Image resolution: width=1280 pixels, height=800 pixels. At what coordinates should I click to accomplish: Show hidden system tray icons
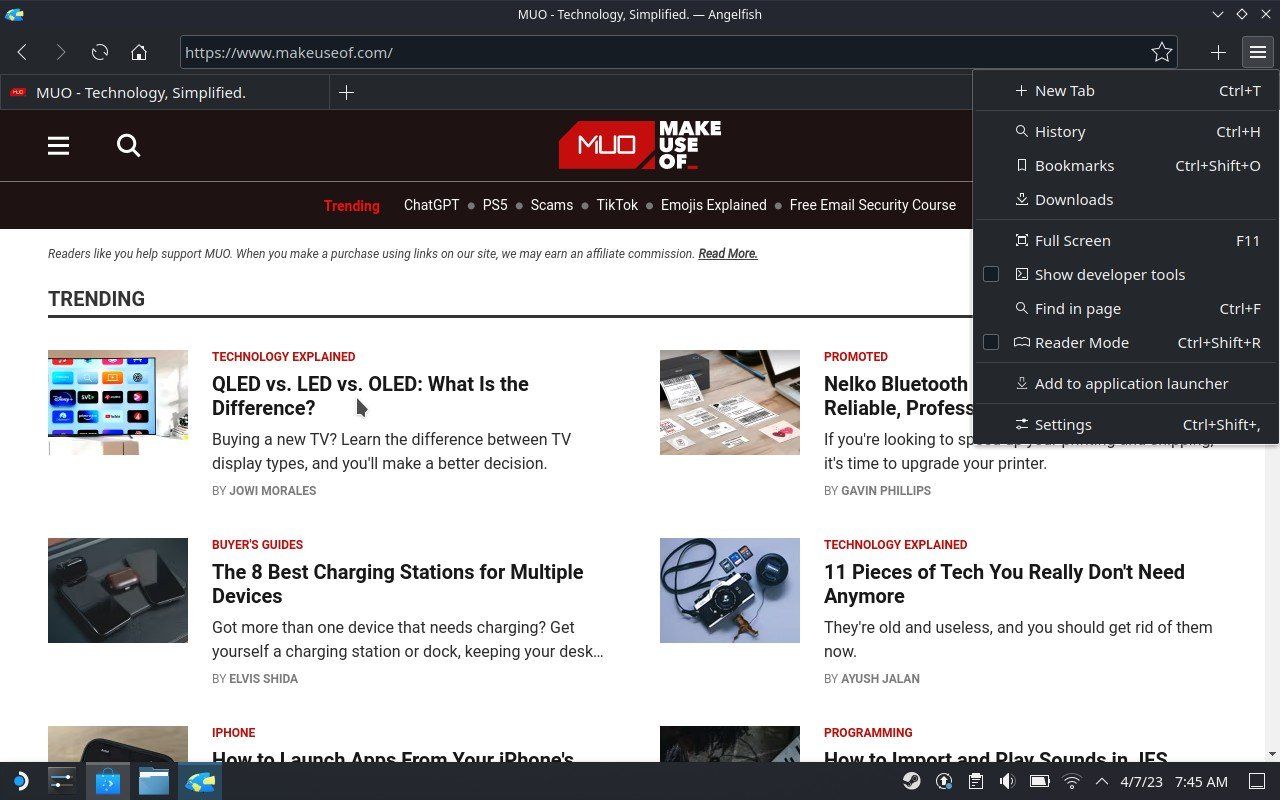pos(1102,781)
